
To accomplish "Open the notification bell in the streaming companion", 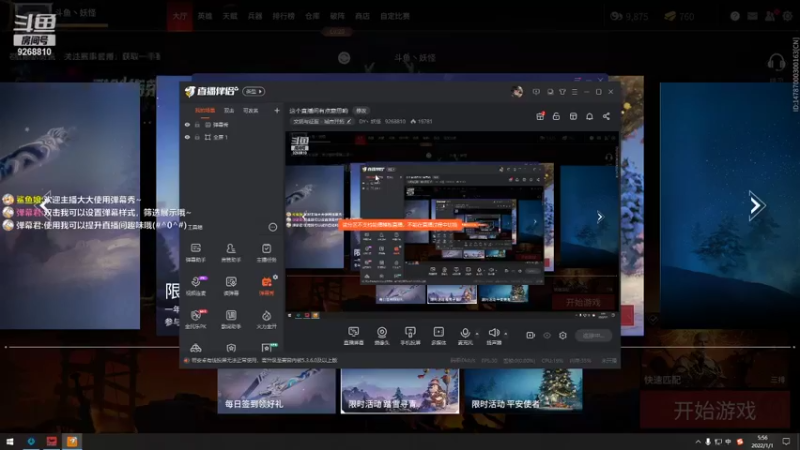I will (589, 116).
